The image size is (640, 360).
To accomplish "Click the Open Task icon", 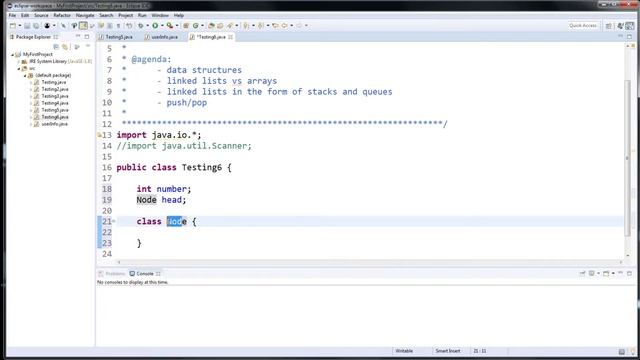I will click(220, 25).
